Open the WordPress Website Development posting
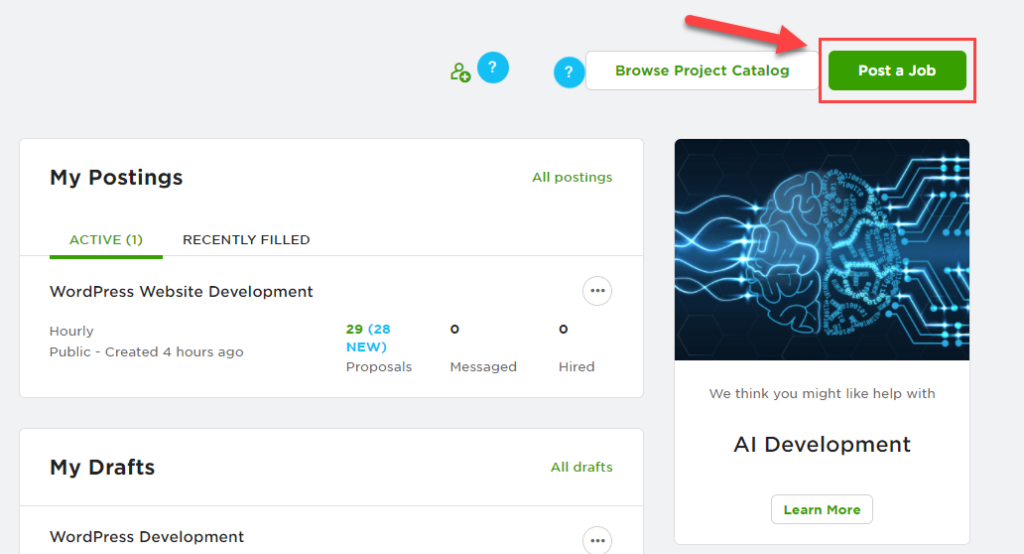This screenshot has width=1024, height=554. 181,292
